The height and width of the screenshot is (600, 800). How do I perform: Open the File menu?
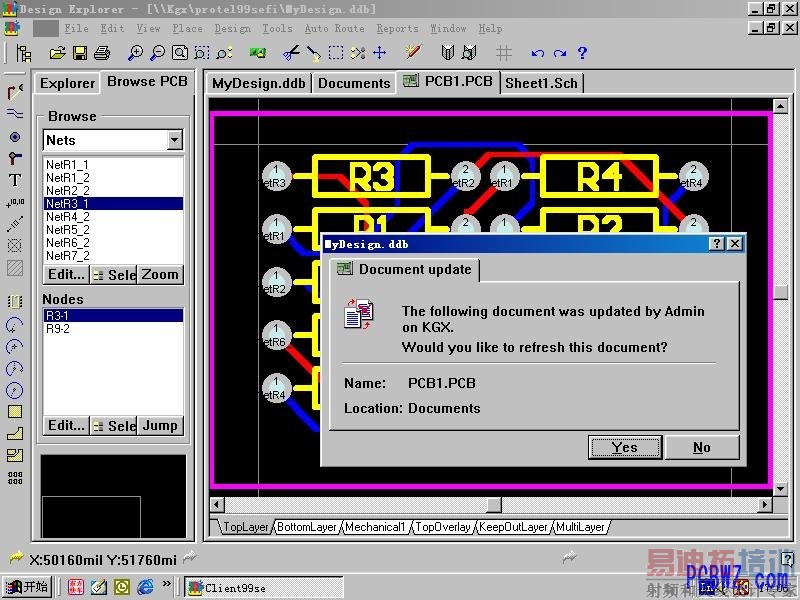click(77, 29)
